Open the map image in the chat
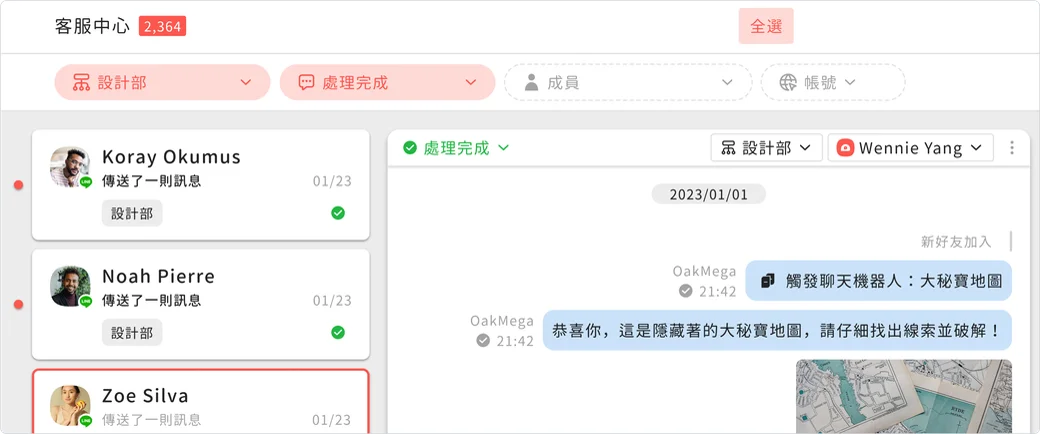The width and height of the screenshot is (1040, 434). [904, 397]
